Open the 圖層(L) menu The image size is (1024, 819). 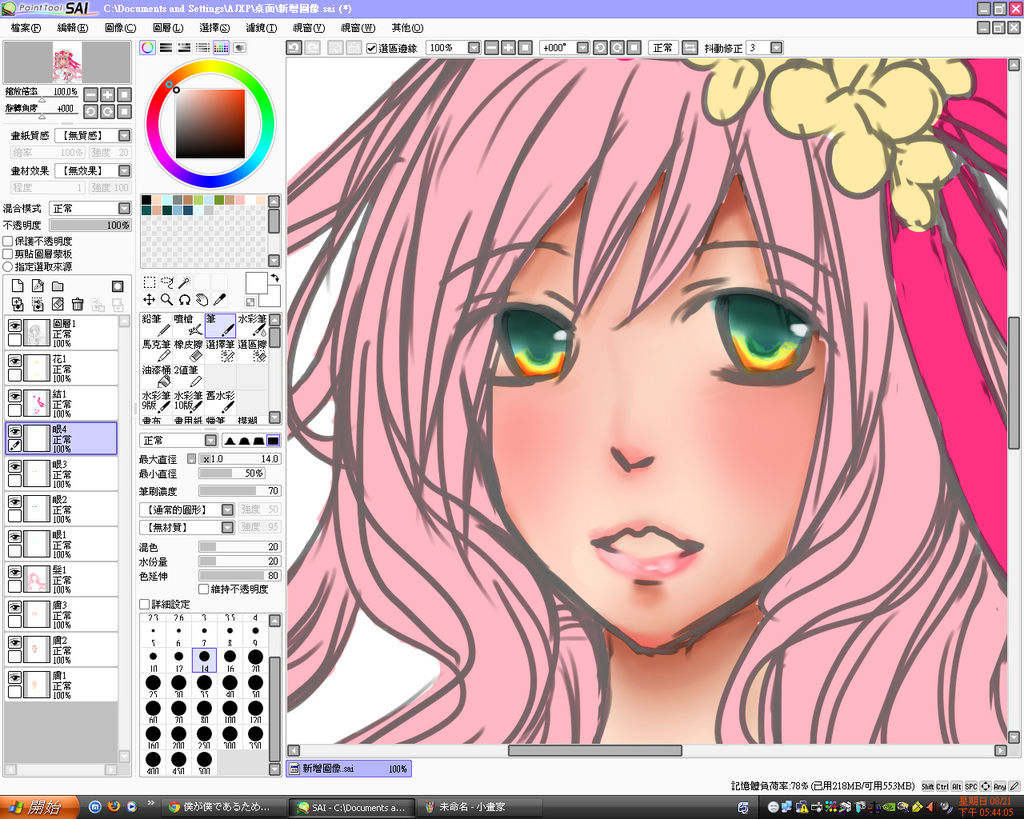click(168, 28)
